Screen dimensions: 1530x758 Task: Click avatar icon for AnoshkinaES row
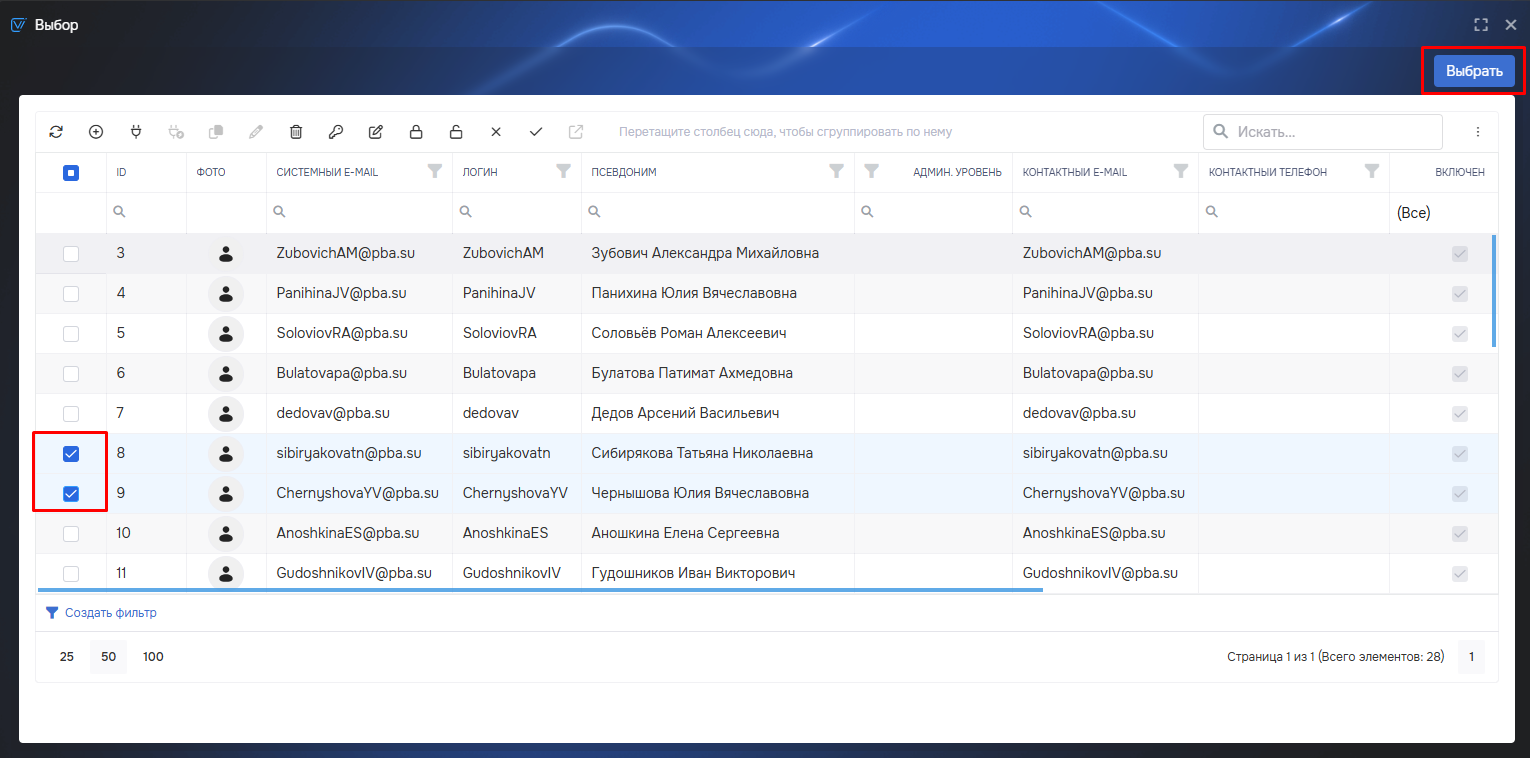click(226, 533)
